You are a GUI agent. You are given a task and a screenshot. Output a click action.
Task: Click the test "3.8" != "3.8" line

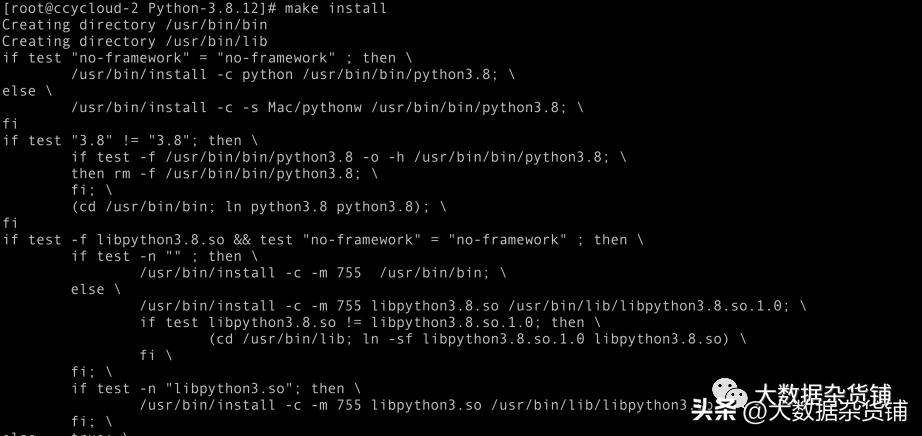130,140
